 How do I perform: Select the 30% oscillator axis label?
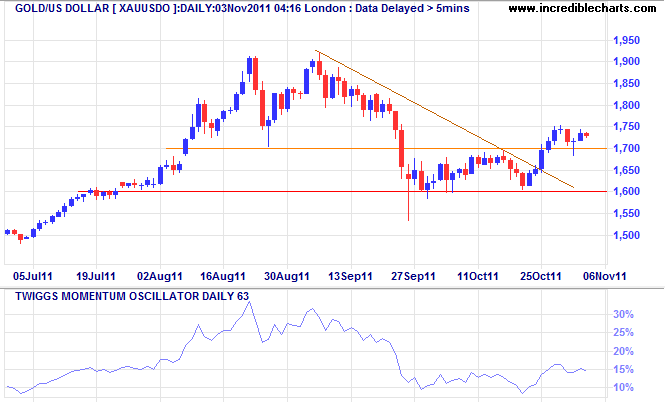(x=623, y=314)
